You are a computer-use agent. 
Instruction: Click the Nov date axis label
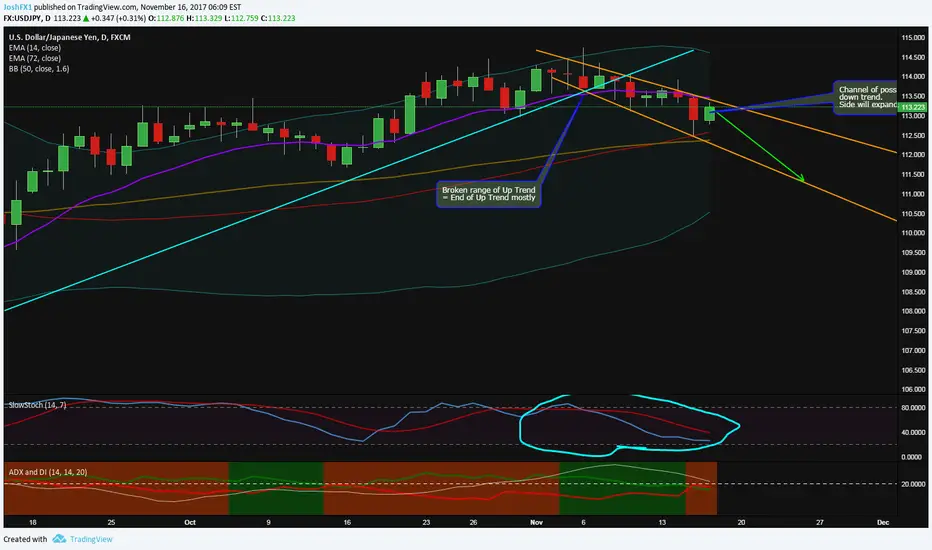click(536, 522)
